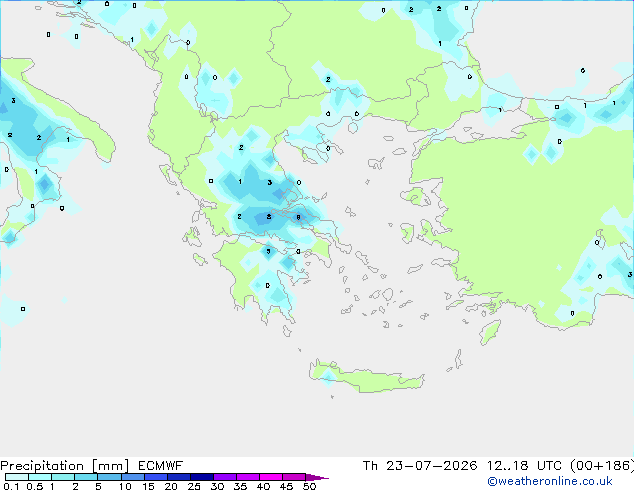The height and width of the screenshot is (490, 634).
Task: Click the date 'Th 23-07-2026'
Action: tap(420, 466)
